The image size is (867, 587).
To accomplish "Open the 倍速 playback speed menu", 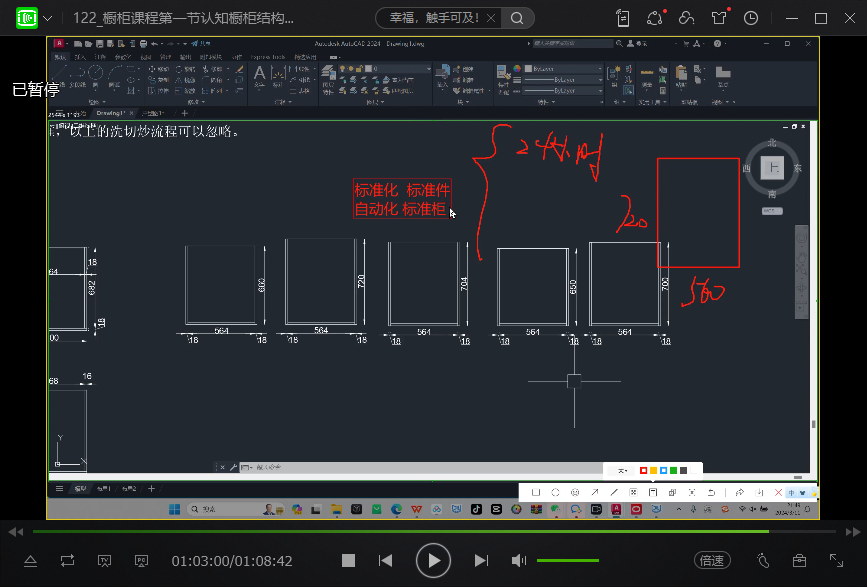I will coord(711,561).
